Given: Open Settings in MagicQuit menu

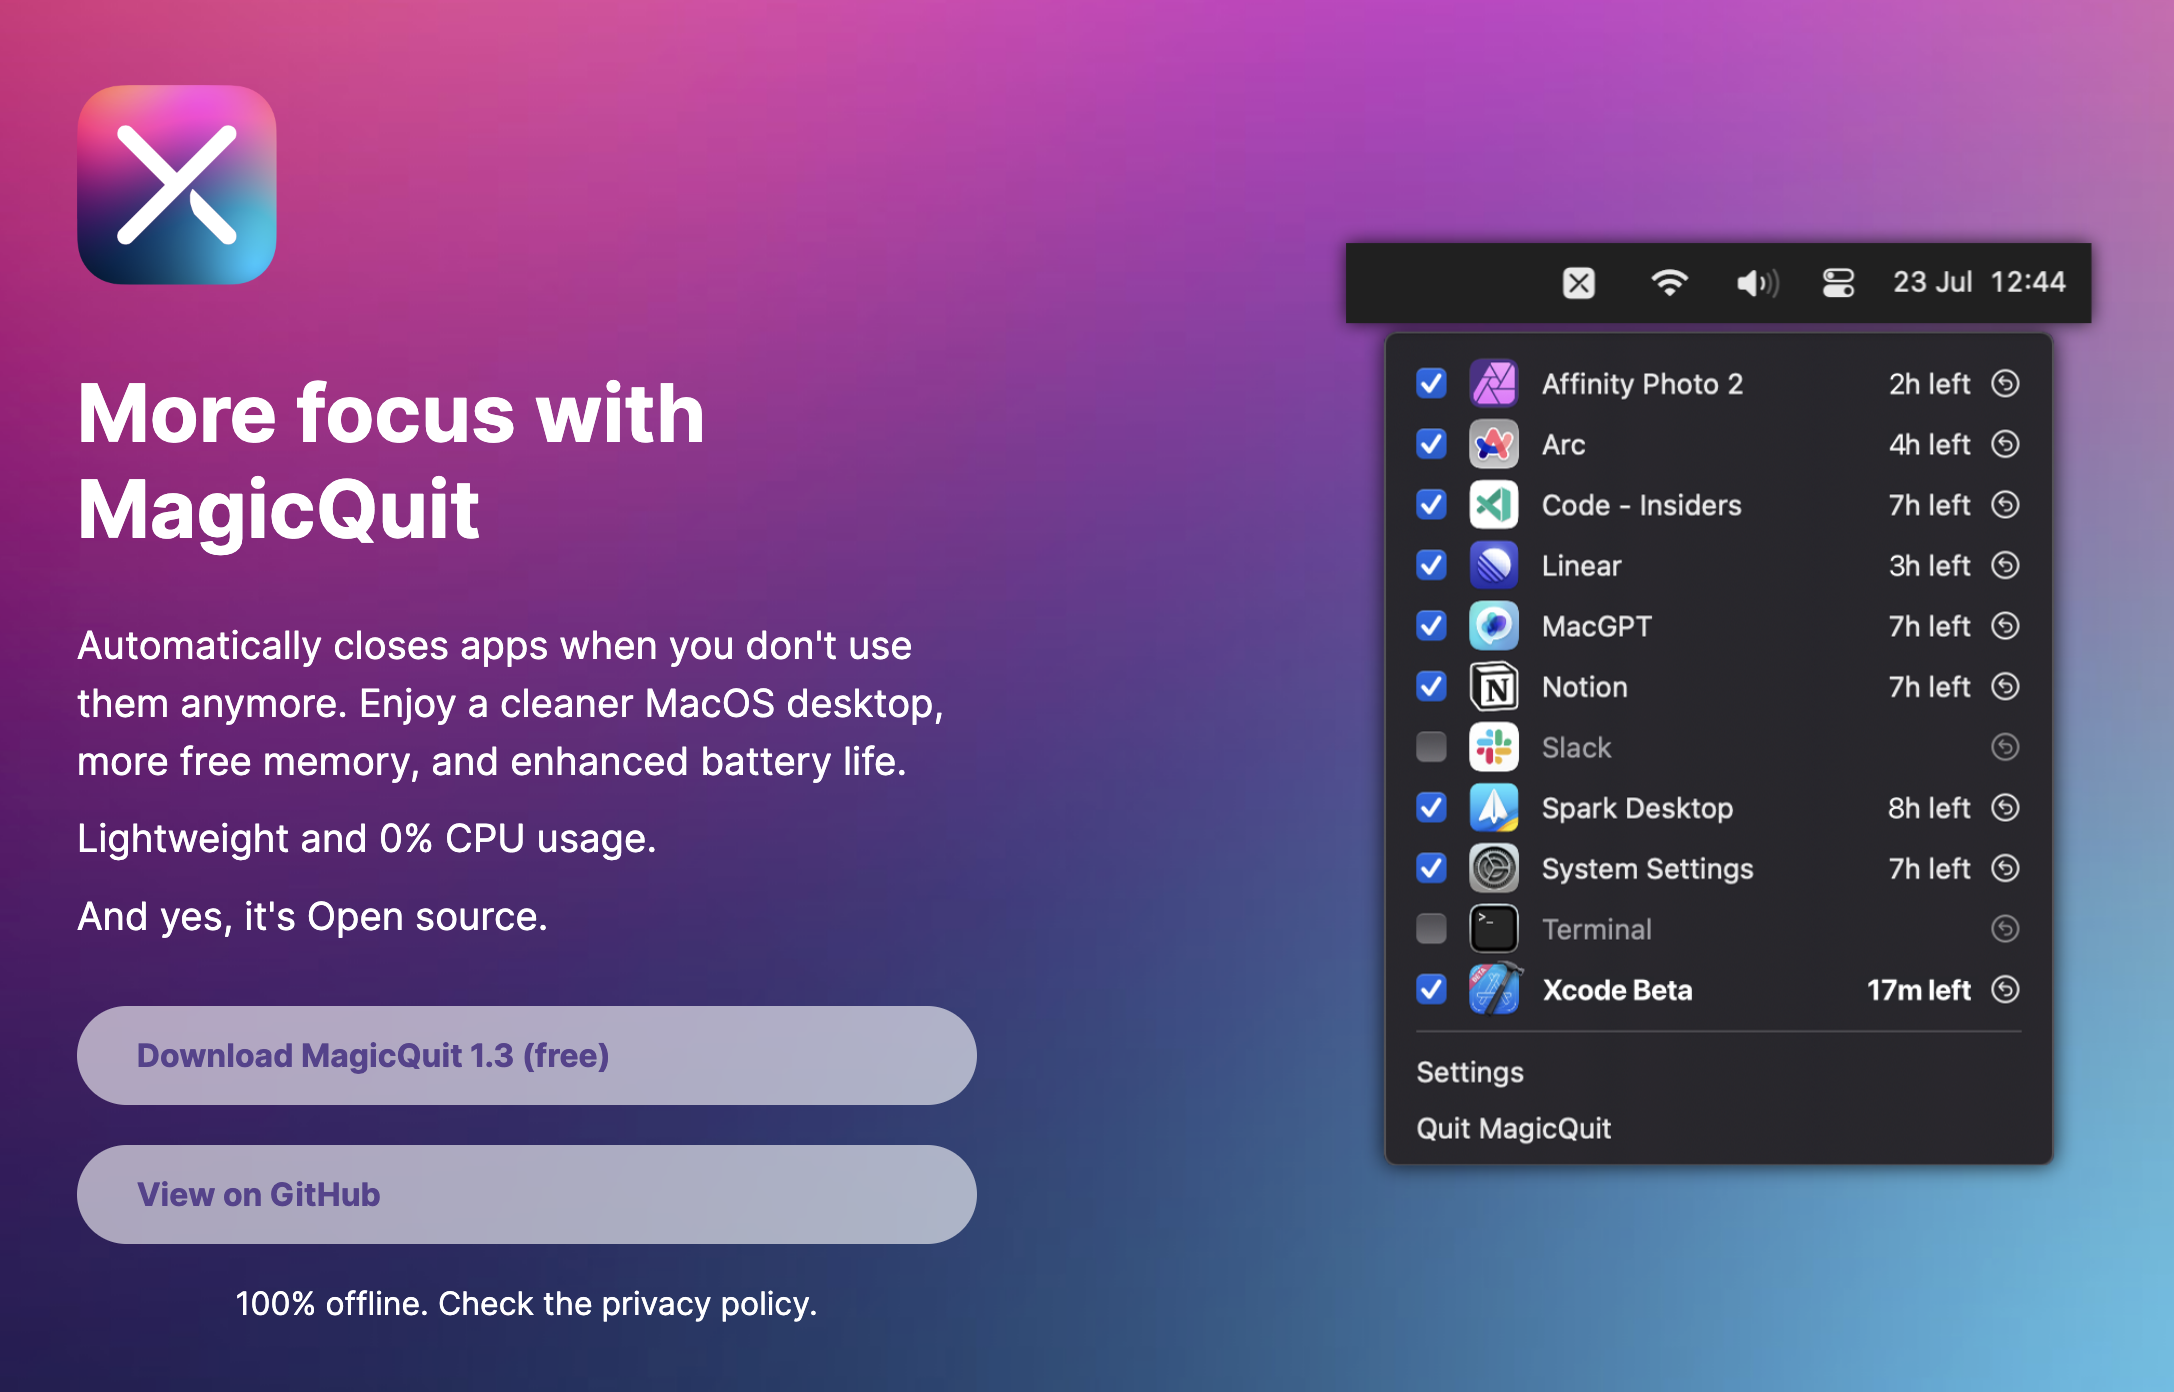Looking at the screenshot, I should pyautogui.click(x=1470, y=1072).
